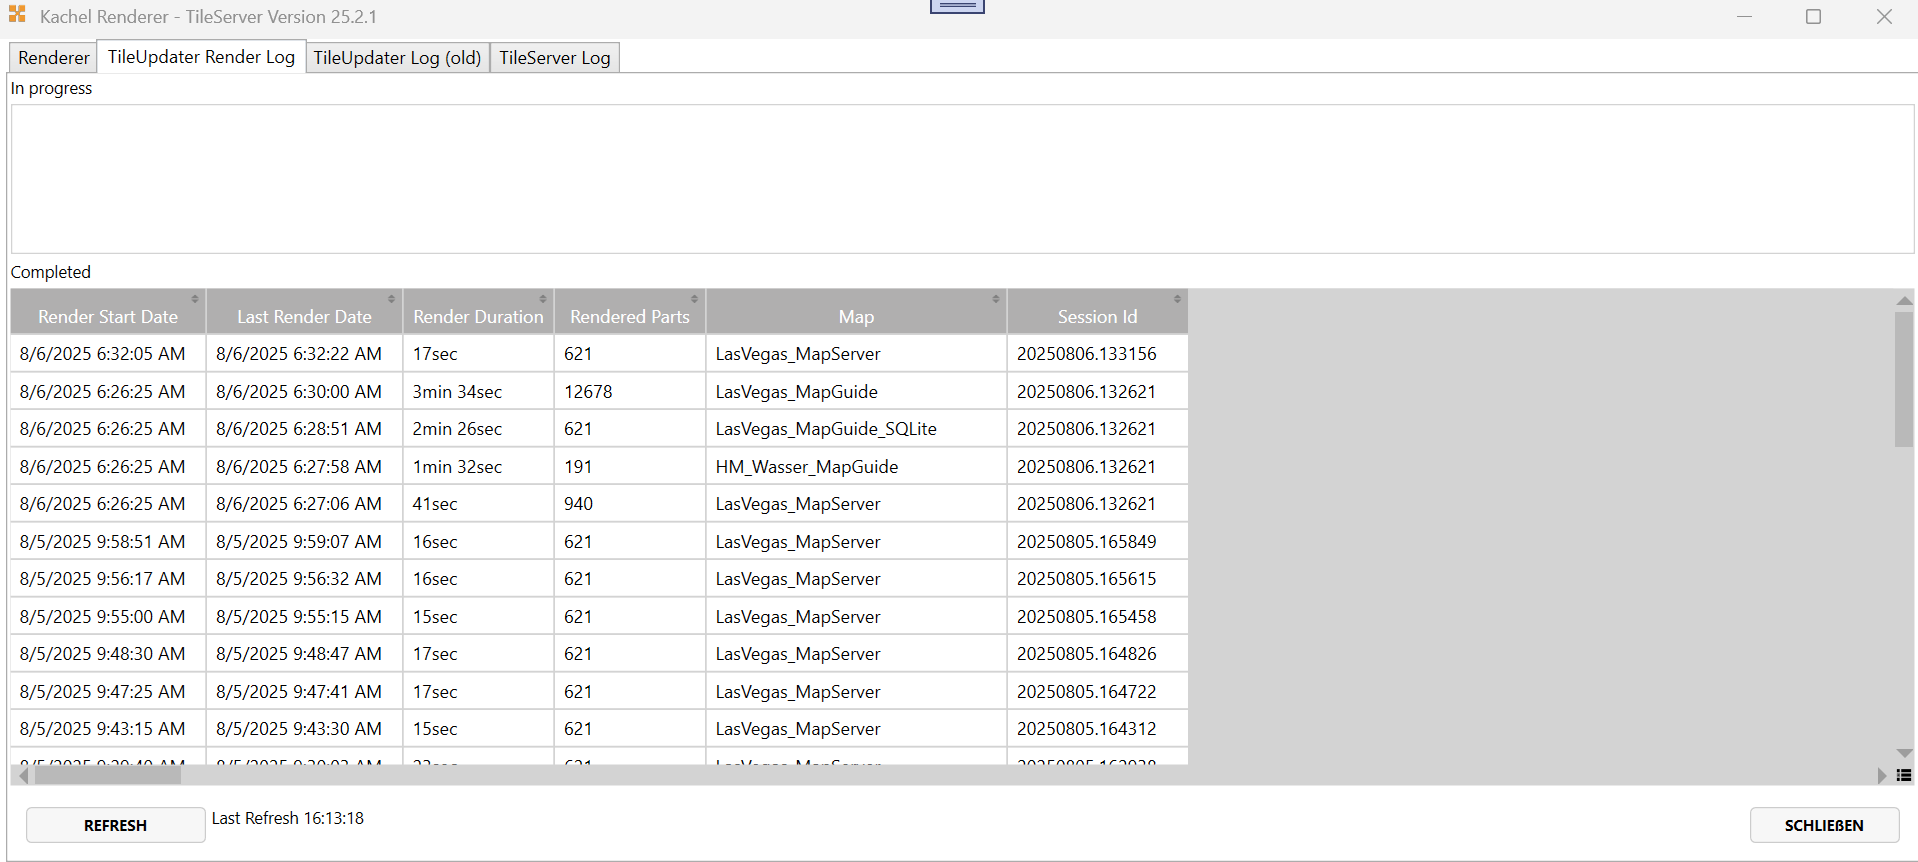Click last render date 8/6/2025 6:27:58 AM
Screen dimensions: 1918x862
point(304,467)
